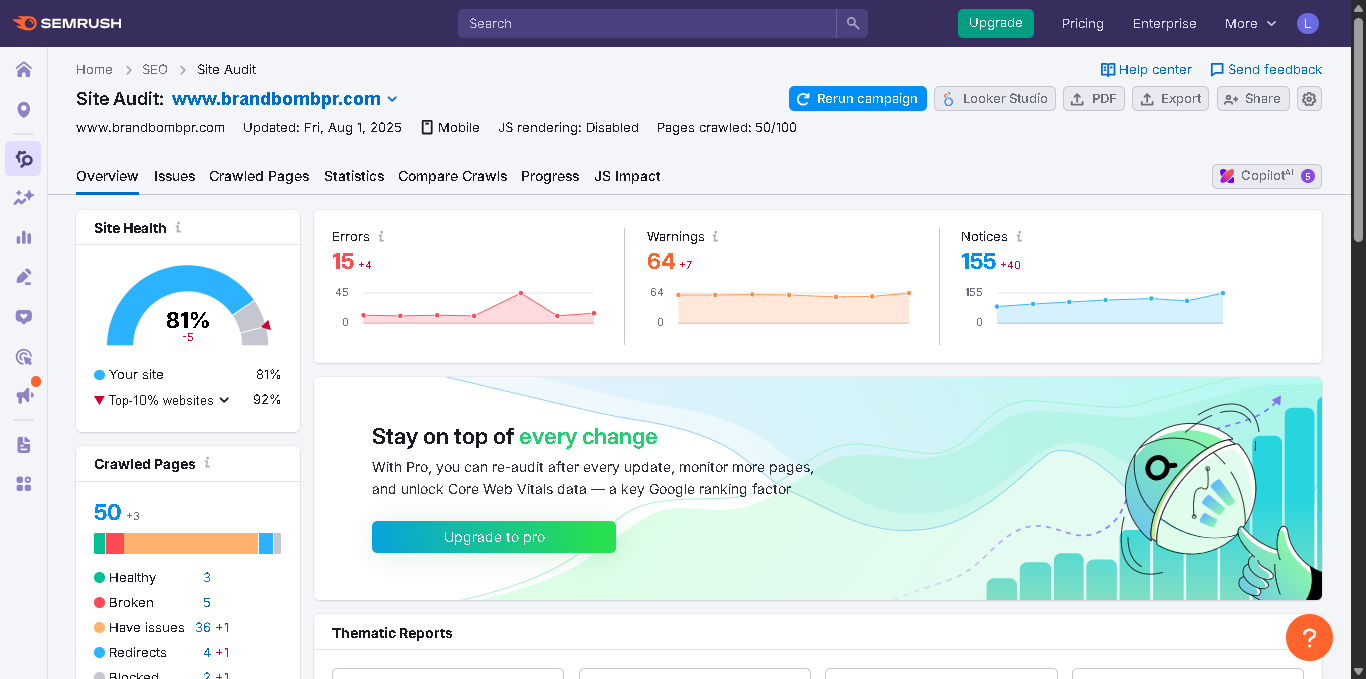The image size is (1366, 679).
Task: Go to Home breadcrumb
Action: click(x=94, y=69)
